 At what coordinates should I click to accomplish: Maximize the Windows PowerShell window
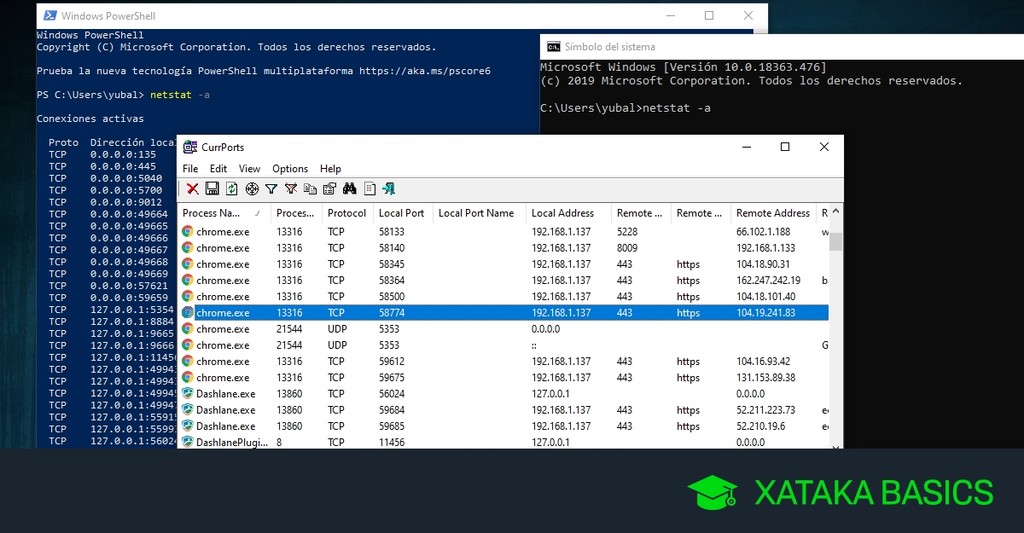709,15
